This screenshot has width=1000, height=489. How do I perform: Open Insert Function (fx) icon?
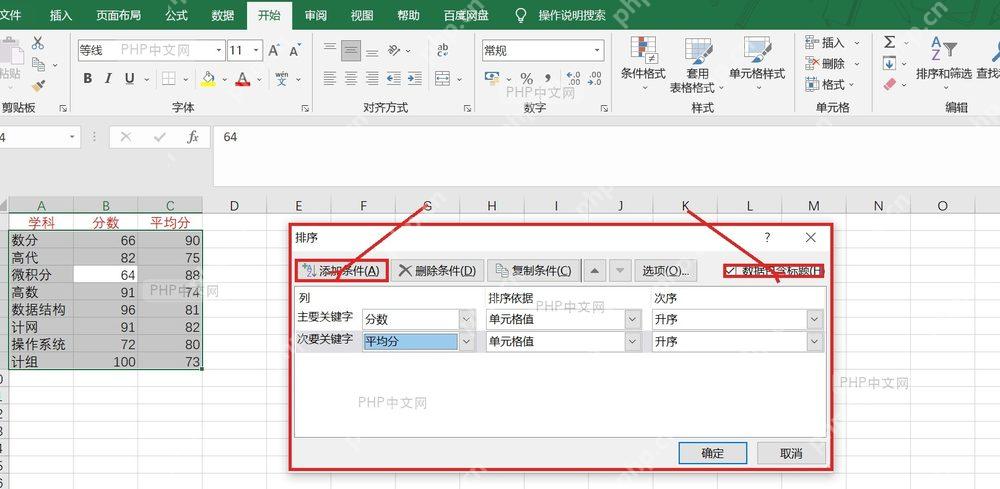pyautogui.click(x=193, y=137)
